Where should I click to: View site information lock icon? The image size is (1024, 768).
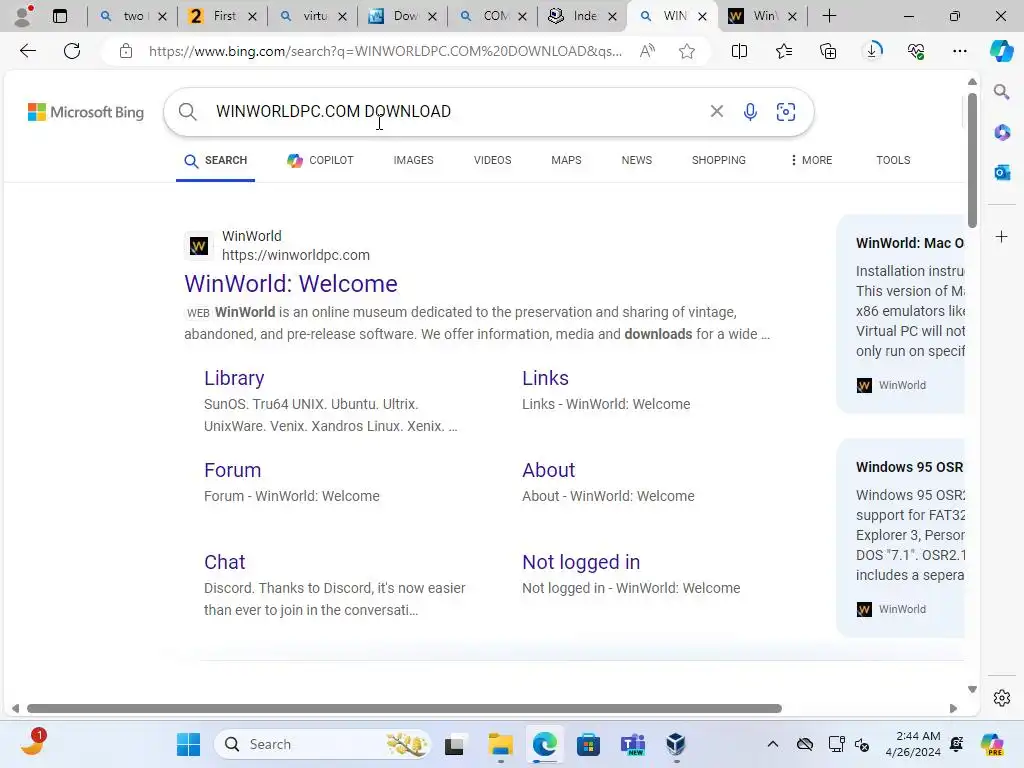tap(126, 51)
